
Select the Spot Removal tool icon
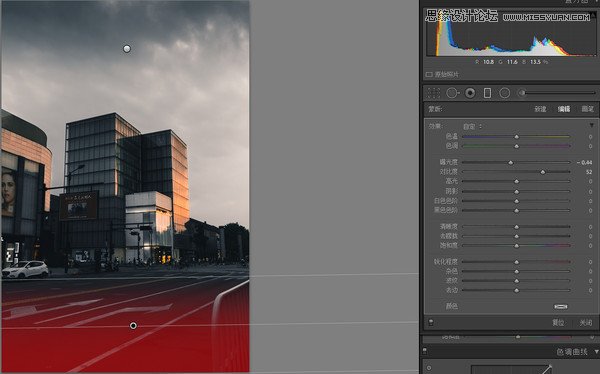click(x=452, y=93)
